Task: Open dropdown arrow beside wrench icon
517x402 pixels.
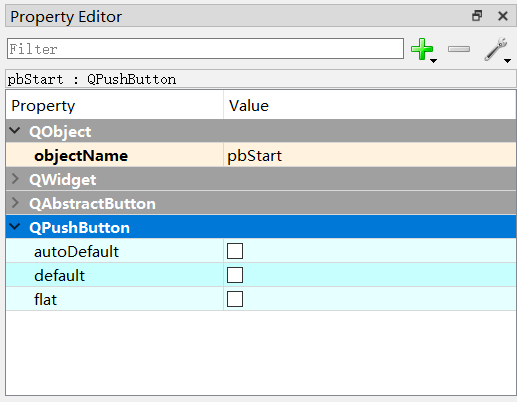Action: click(507, 61)
